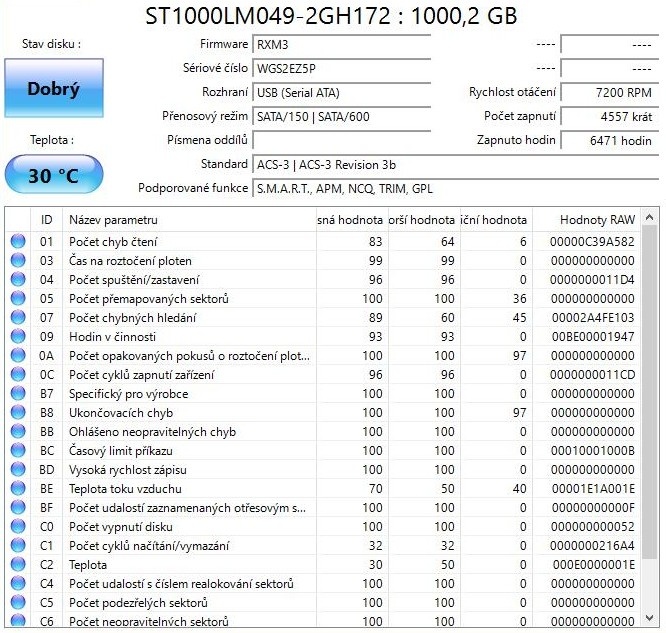Click the status circle icon for row C0
This screenshot has height=633, width=666.
18,526
